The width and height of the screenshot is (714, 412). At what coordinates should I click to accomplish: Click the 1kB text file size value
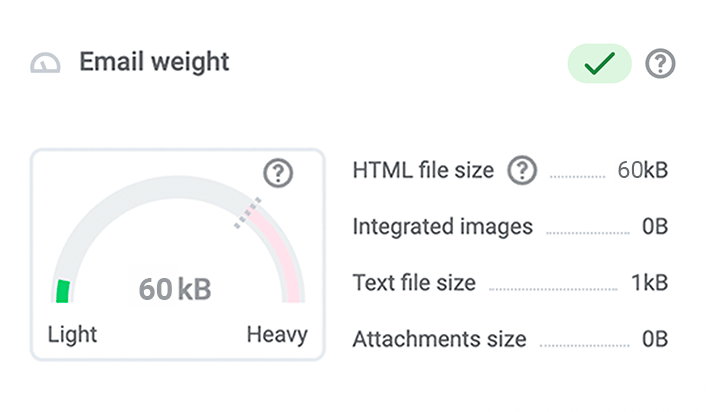click(650, 283)
